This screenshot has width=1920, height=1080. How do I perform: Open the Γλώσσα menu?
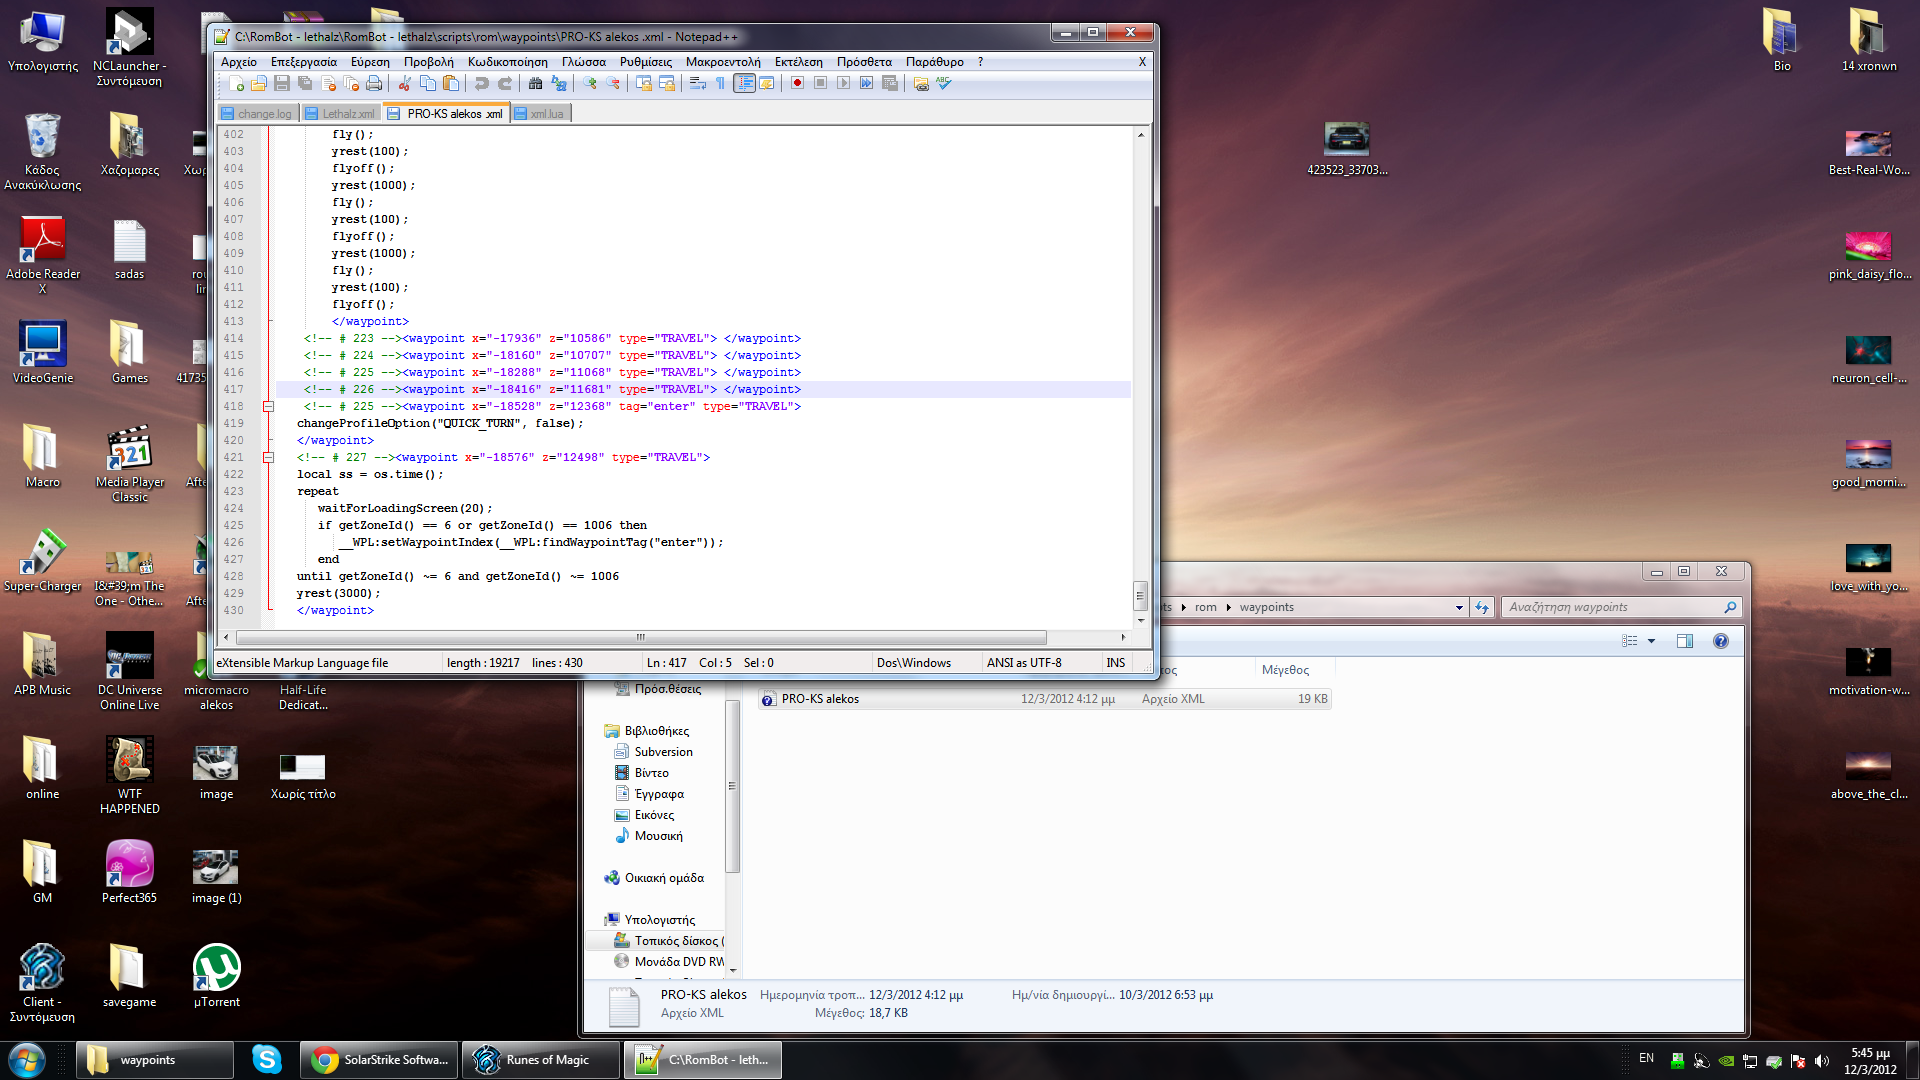click(583, 62)
